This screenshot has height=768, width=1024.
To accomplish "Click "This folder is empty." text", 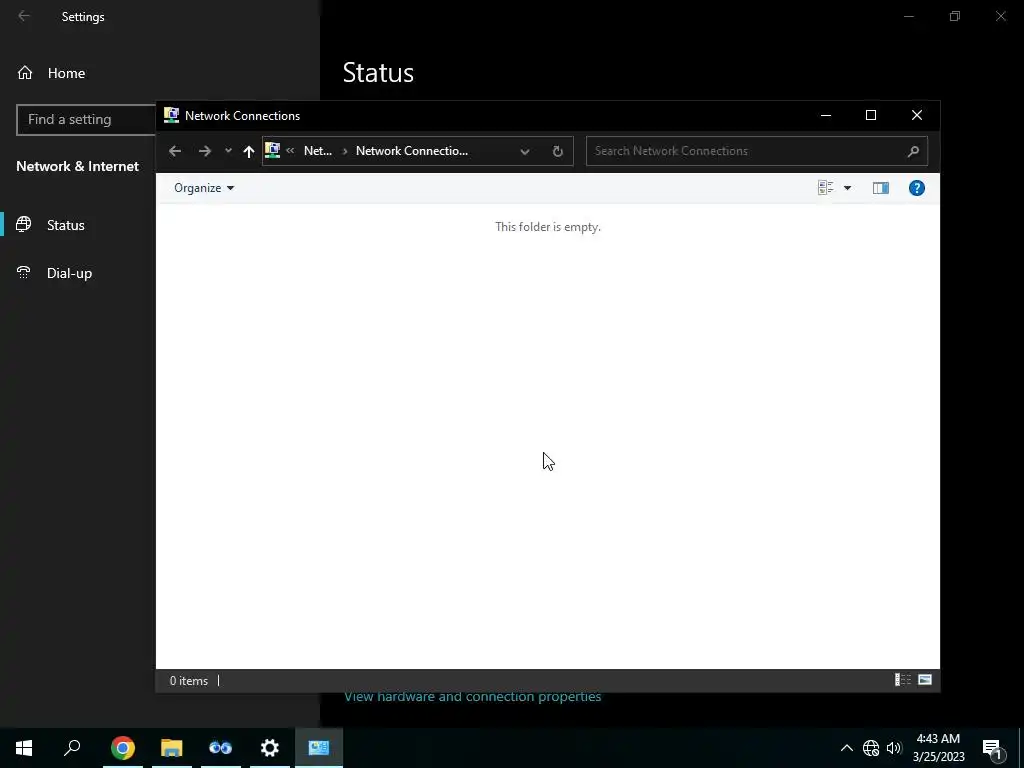I will pyautogui.click(x=548, y=227).
